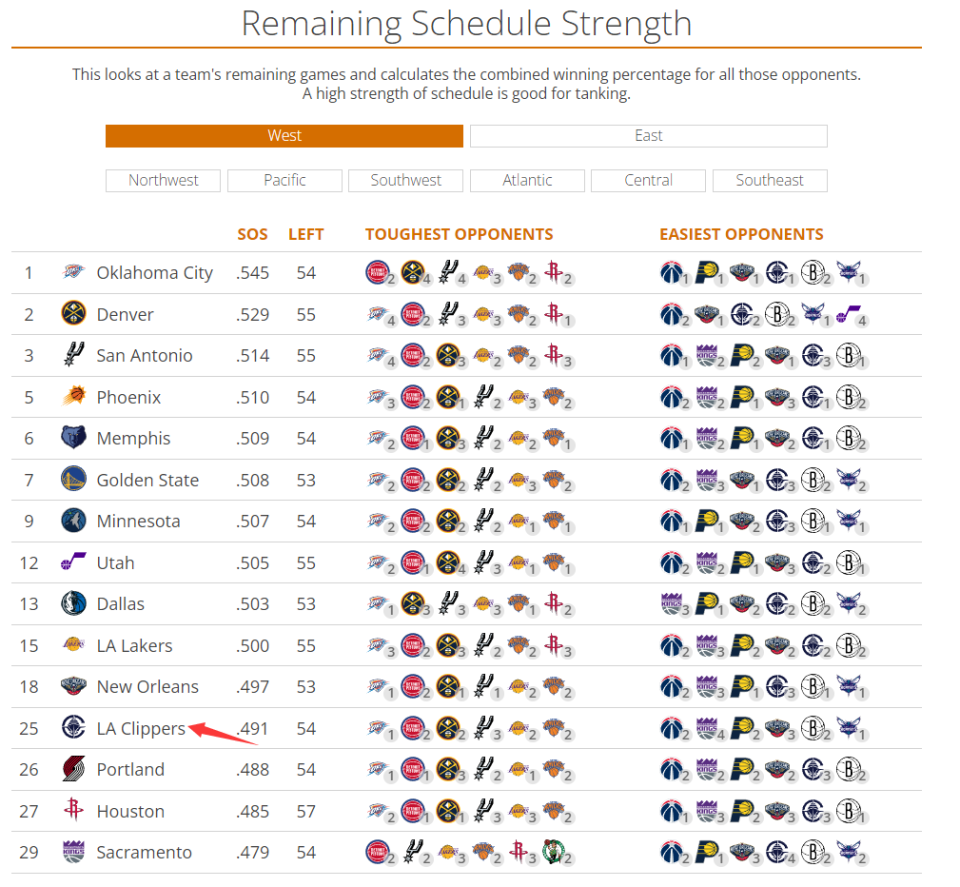Filter by Northwest division

[163, 180]
